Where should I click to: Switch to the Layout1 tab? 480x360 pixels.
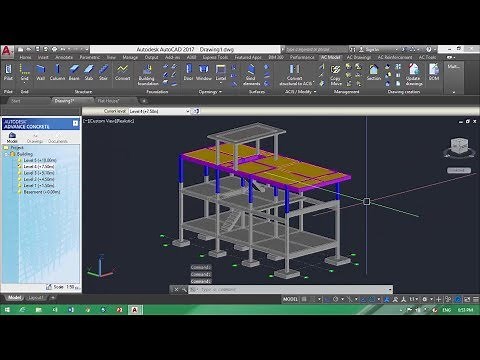click(x=35, y=298)
